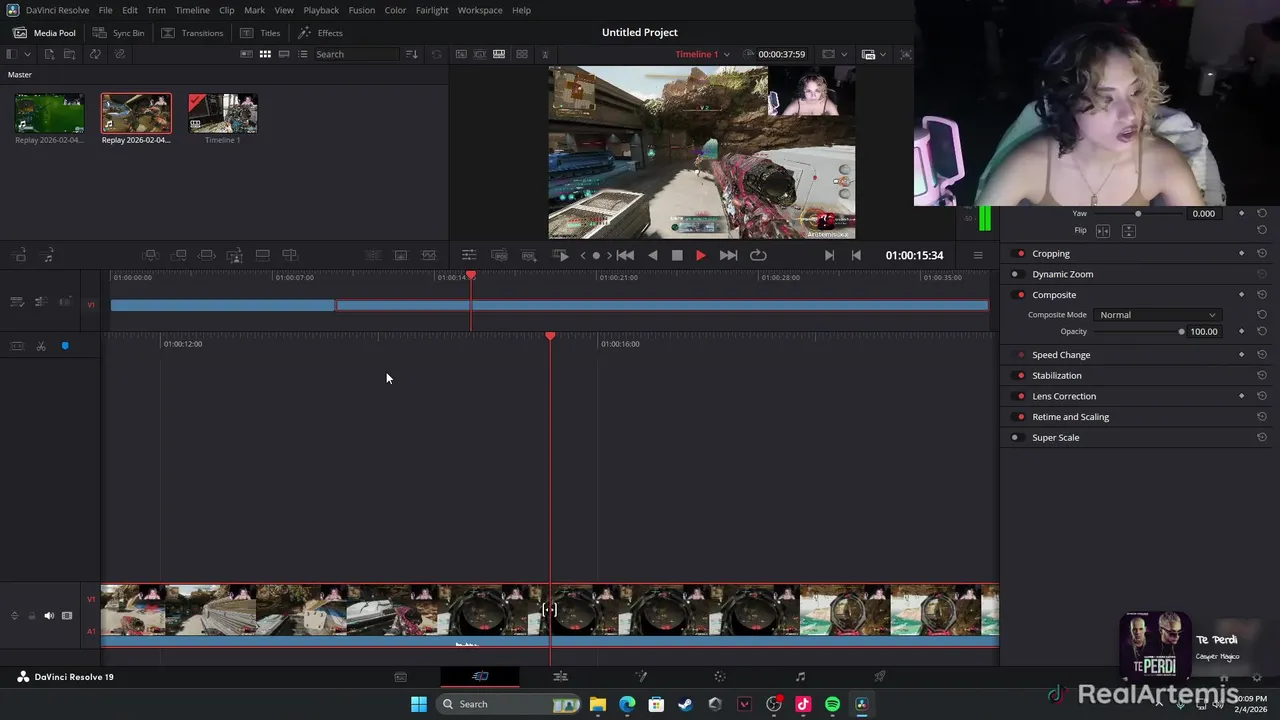This screenshot has width=1280, height=720.
Task: Click the import media icon
Action: pos(49,54)
